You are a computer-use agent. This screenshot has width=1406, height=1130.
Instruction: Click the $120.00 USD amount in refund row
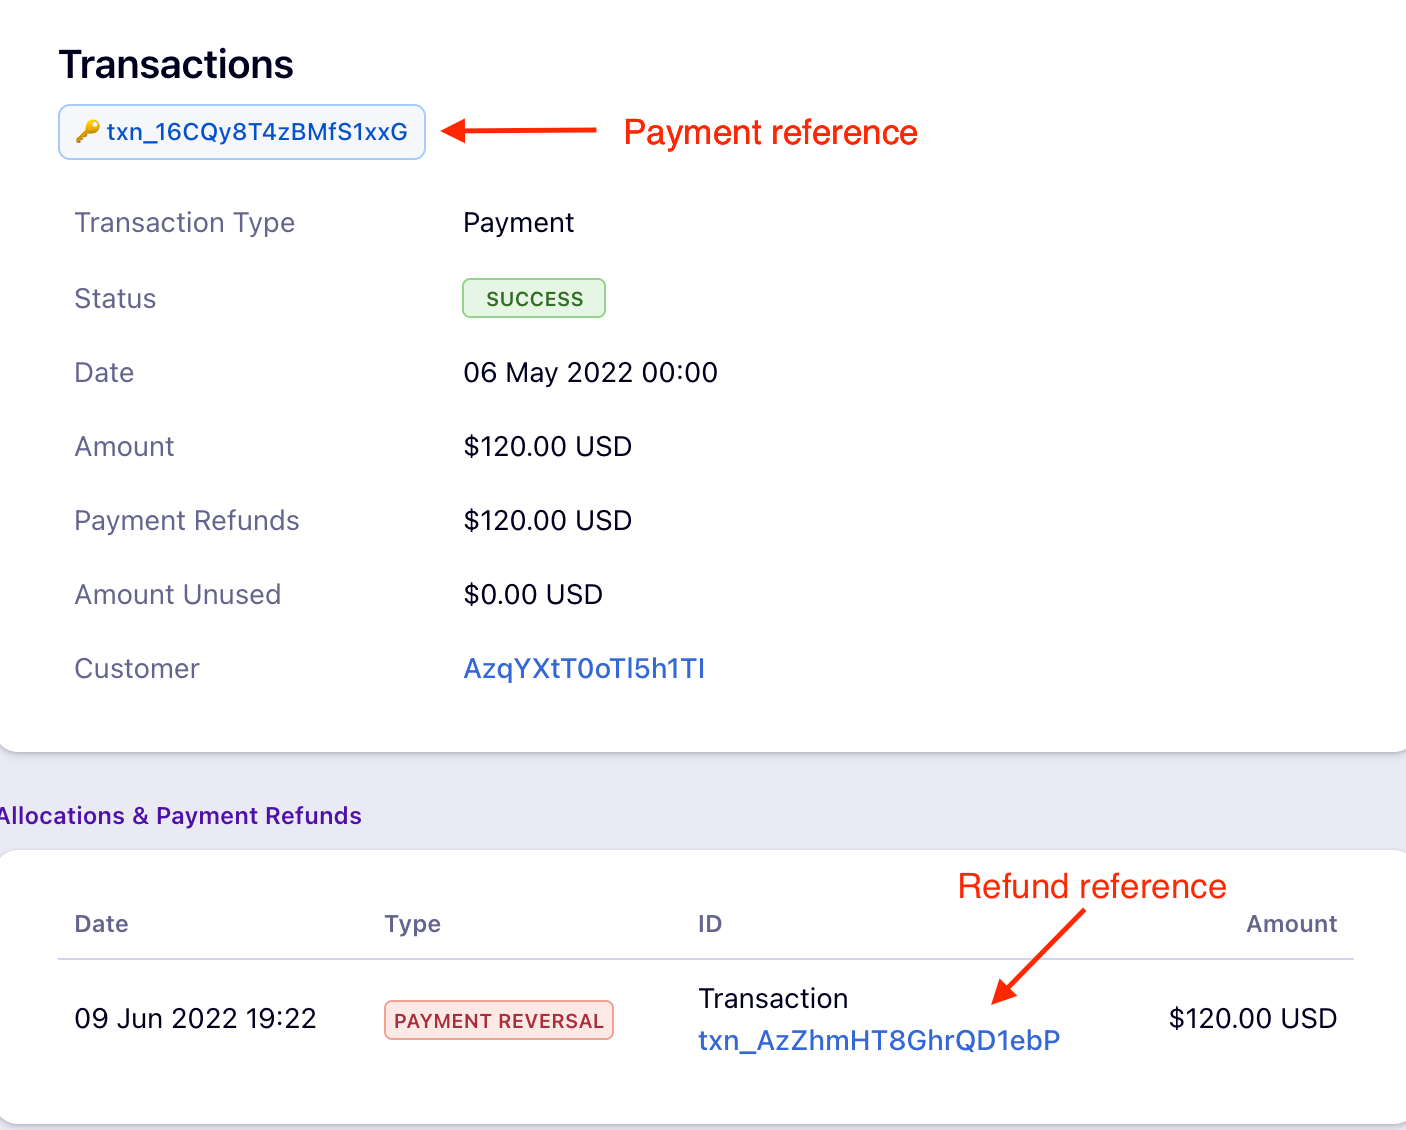tap(1252, 1018)
